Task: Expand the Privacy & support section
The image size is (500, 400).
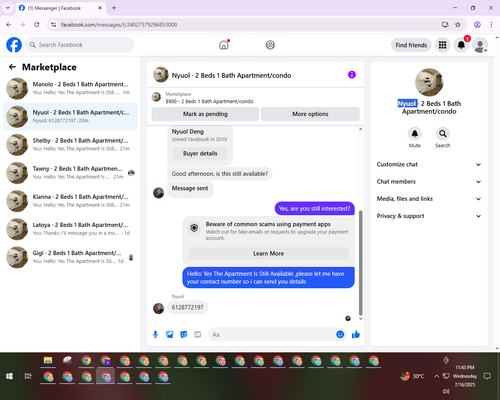Action: (x=429, y=216)
